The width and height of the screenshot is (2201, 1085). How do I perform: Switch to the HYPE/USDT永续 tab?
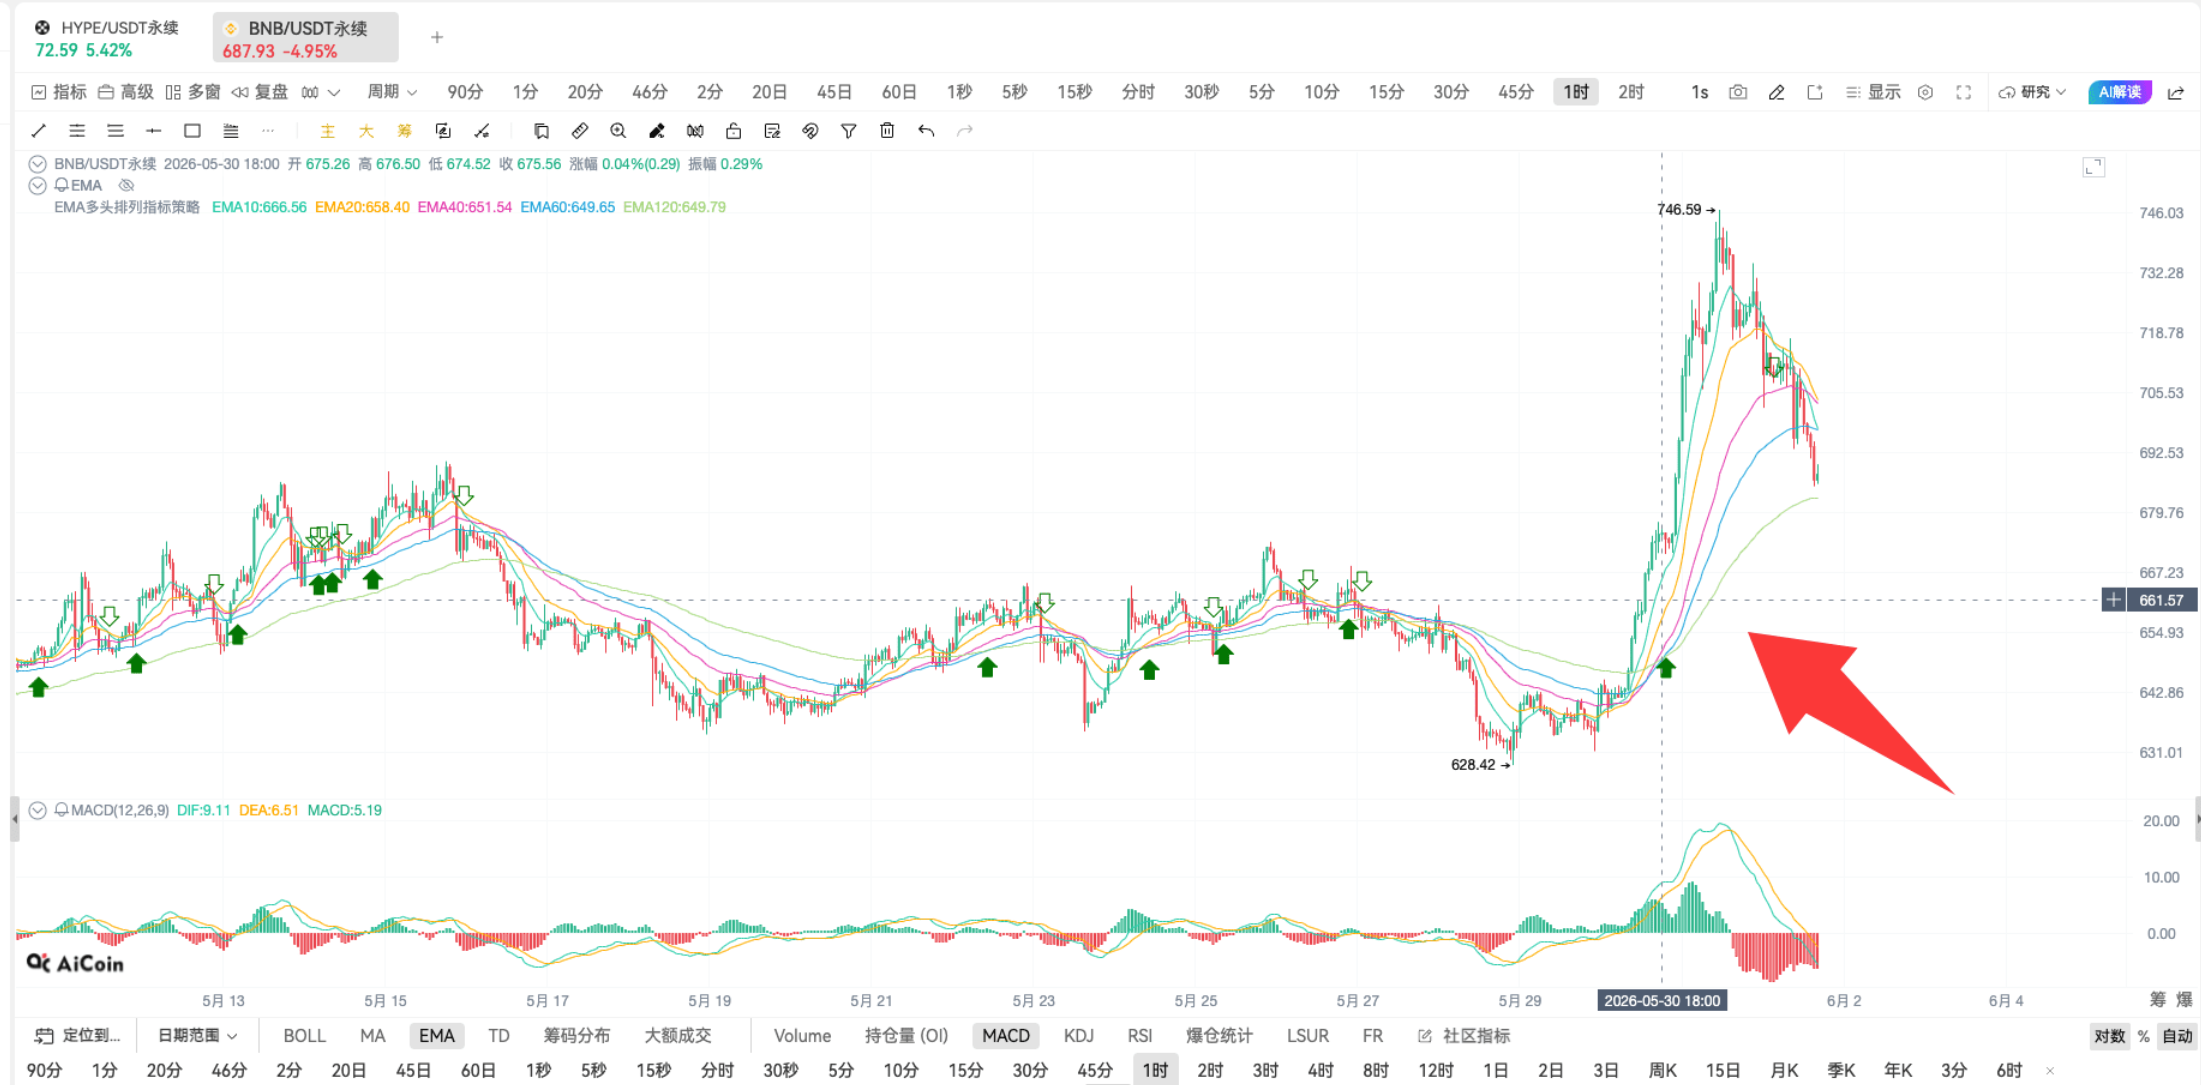click(106, 38)
